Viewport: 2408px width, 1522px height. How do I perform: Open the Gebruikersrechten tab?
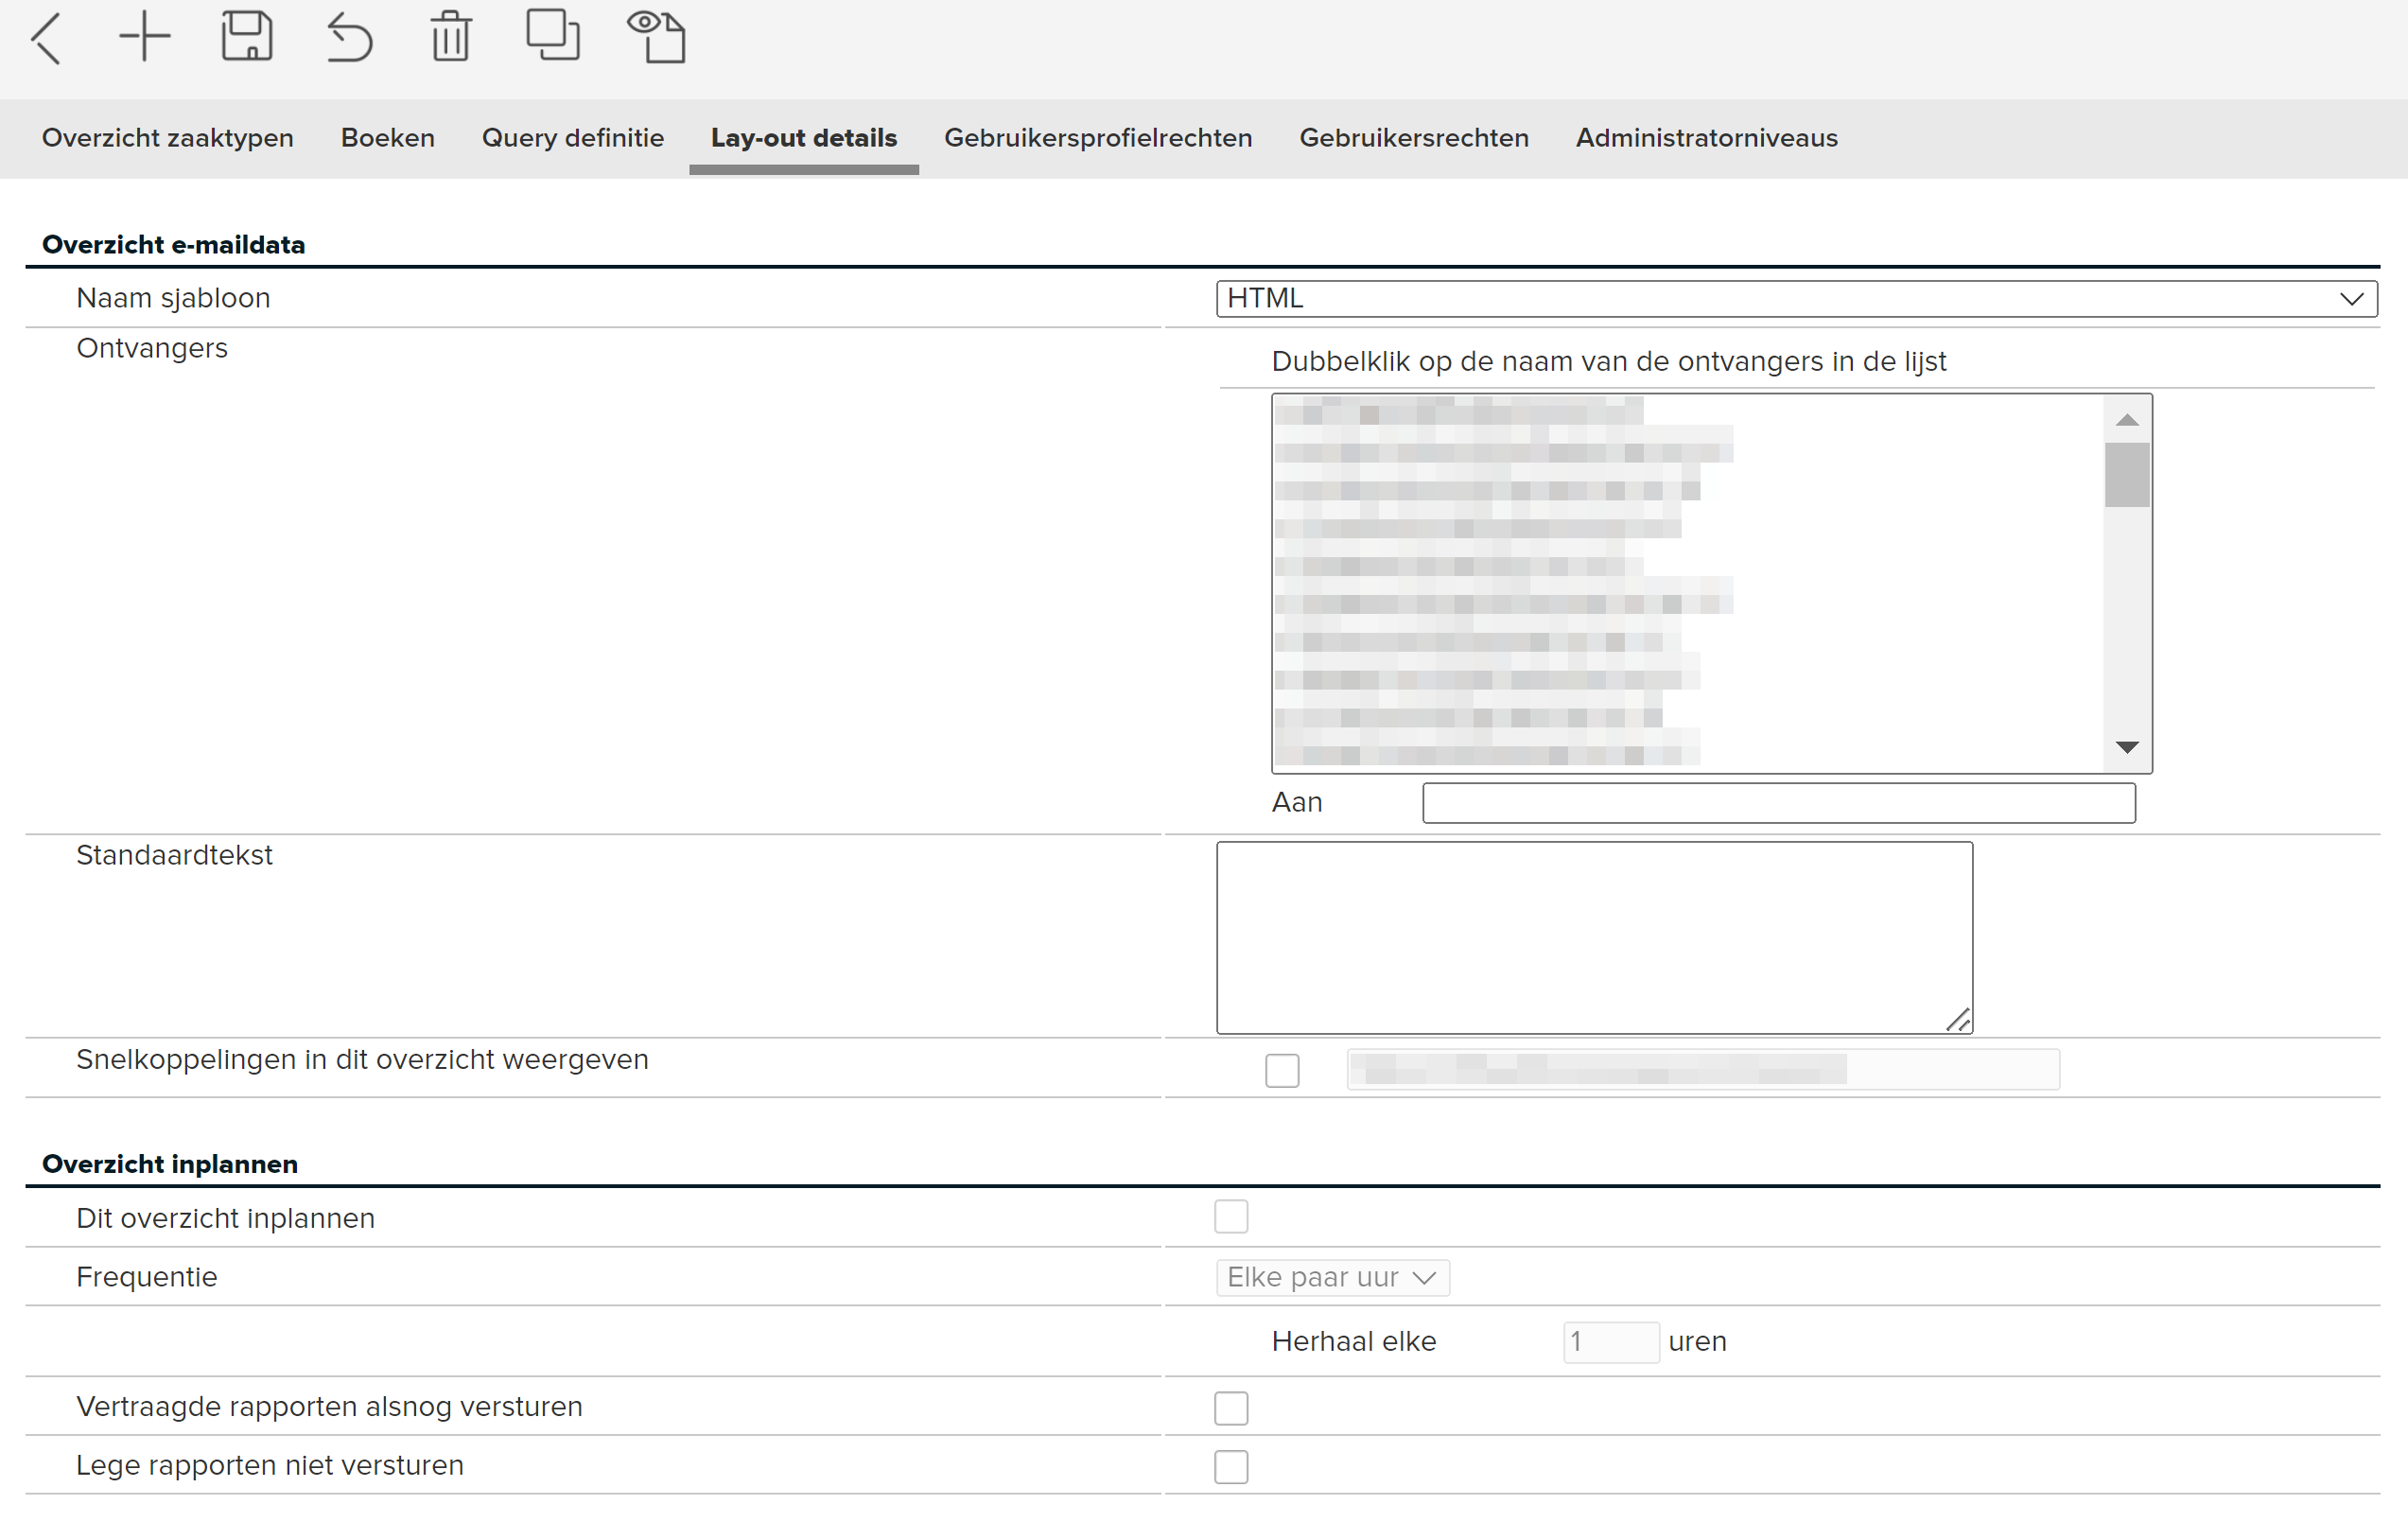click(1414, 138)
